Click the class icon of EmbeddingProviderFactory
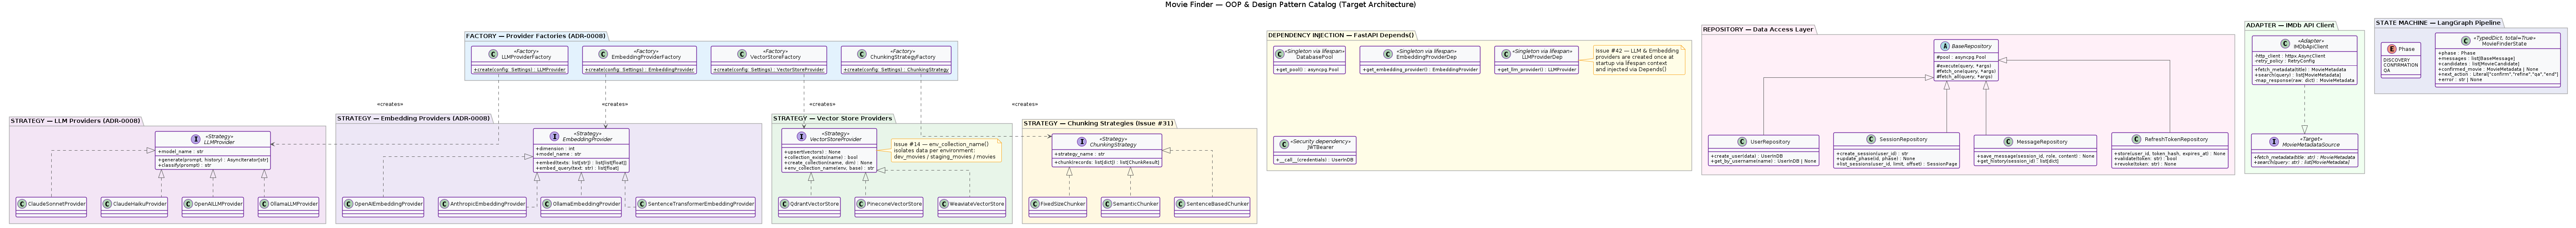 (x=603, y=54)
